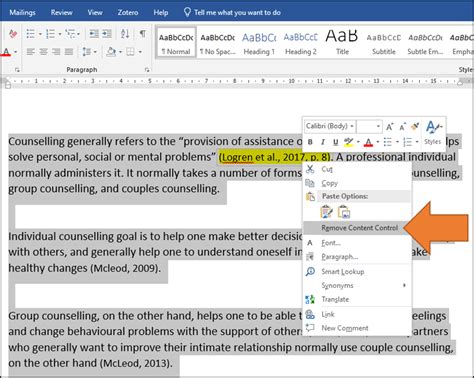Apply the Title style

(x=342, y=43)
